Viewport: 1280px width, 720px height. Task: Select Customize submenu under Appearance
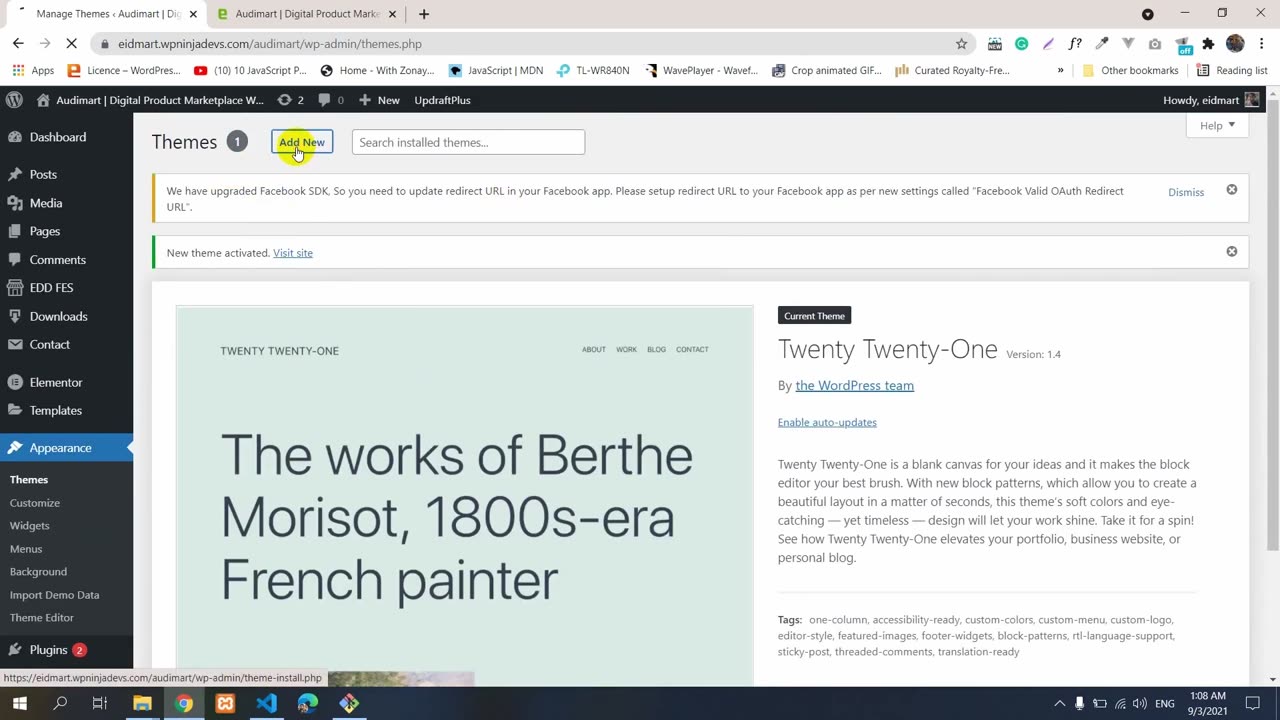coord(35,503)
